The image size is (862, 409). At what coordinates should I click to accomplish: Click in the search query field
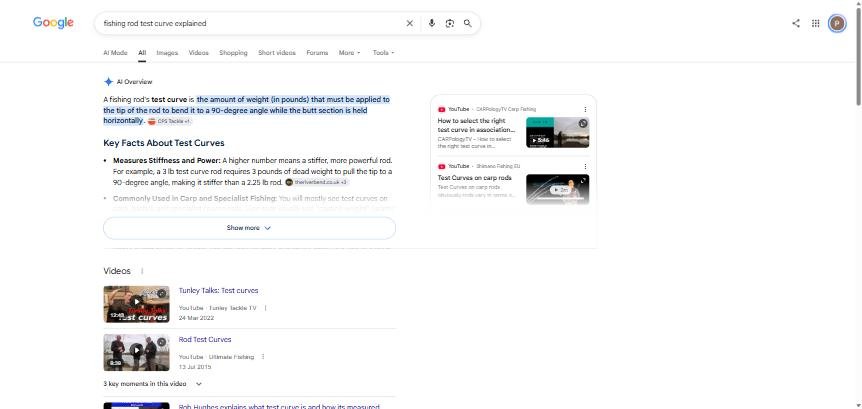(x=250, y=23)
